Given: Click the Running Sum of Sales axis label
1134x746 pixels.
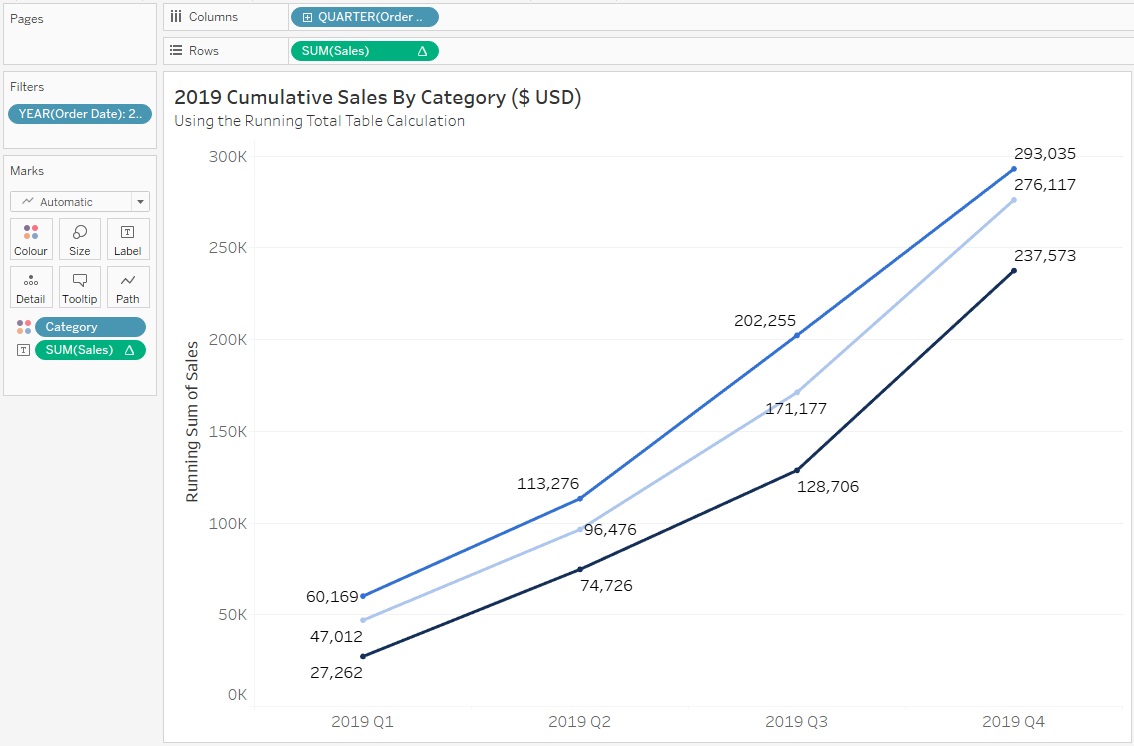Looking at the screenshot, I should pos(192,421).
